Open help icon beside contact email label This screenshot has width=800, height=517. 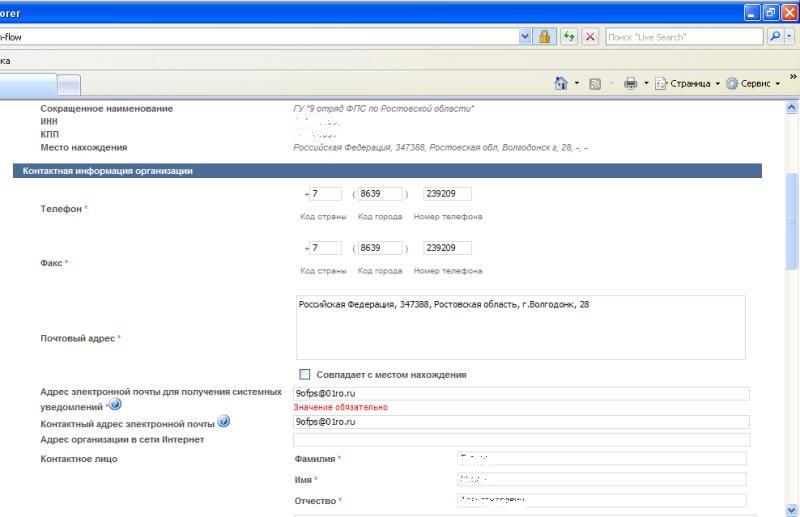pyautogui.click(x=224, y=422)
